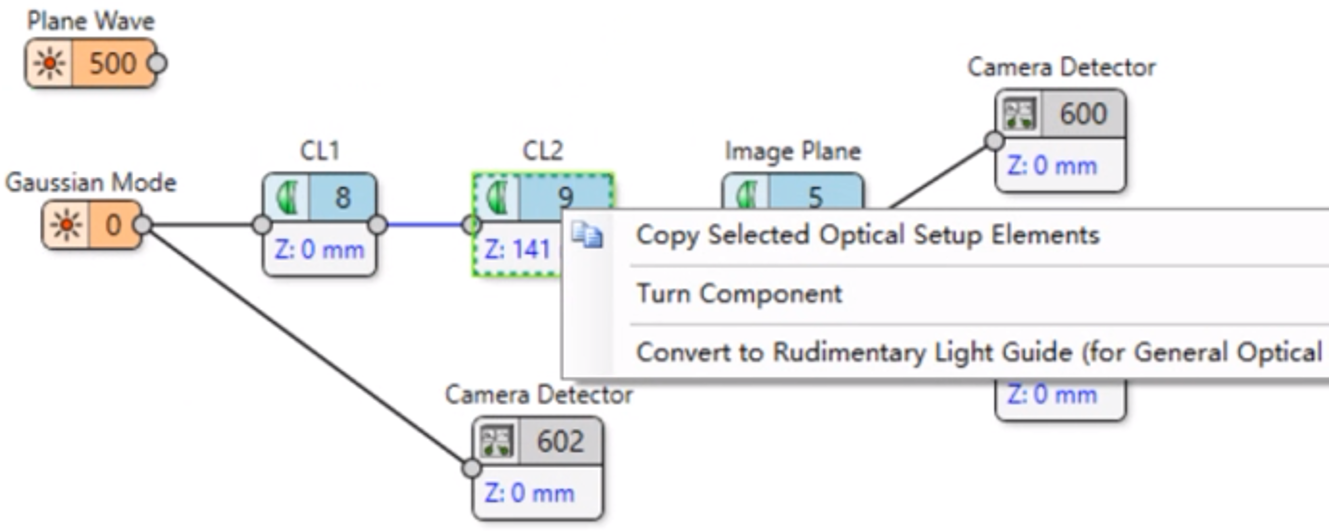Select index number 500 on Plane Wave
Image resolution: width=1338 pixels, height=531 pixels.
click(x=113, y=65)
